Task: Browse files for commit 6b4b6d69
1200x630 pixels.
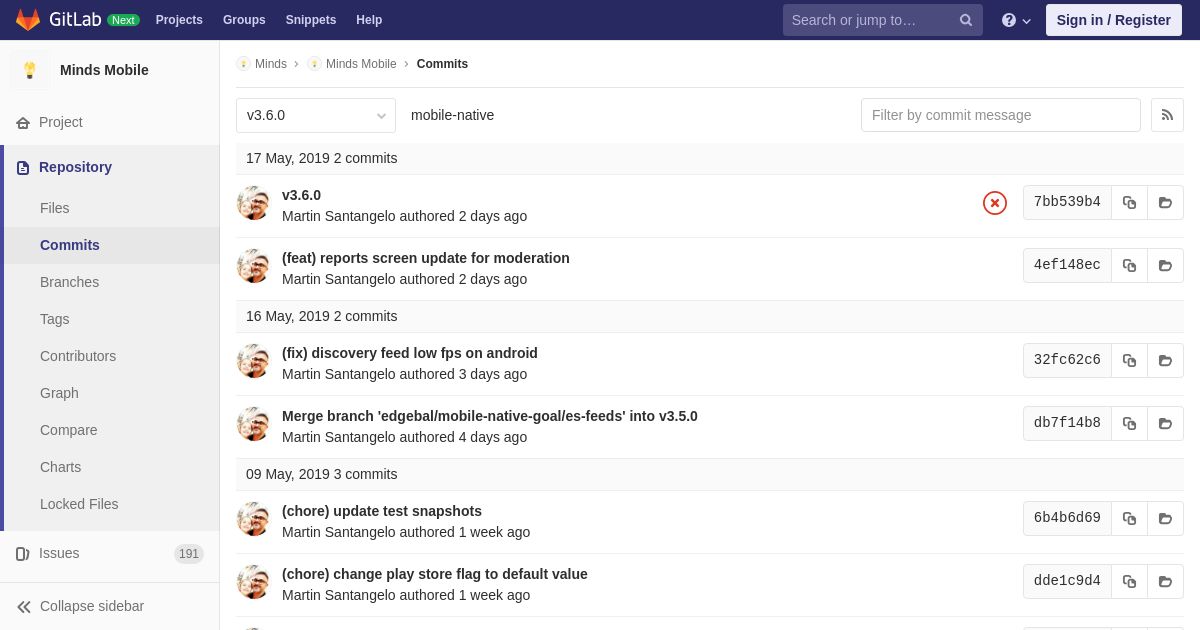Action: point(1165,519)
